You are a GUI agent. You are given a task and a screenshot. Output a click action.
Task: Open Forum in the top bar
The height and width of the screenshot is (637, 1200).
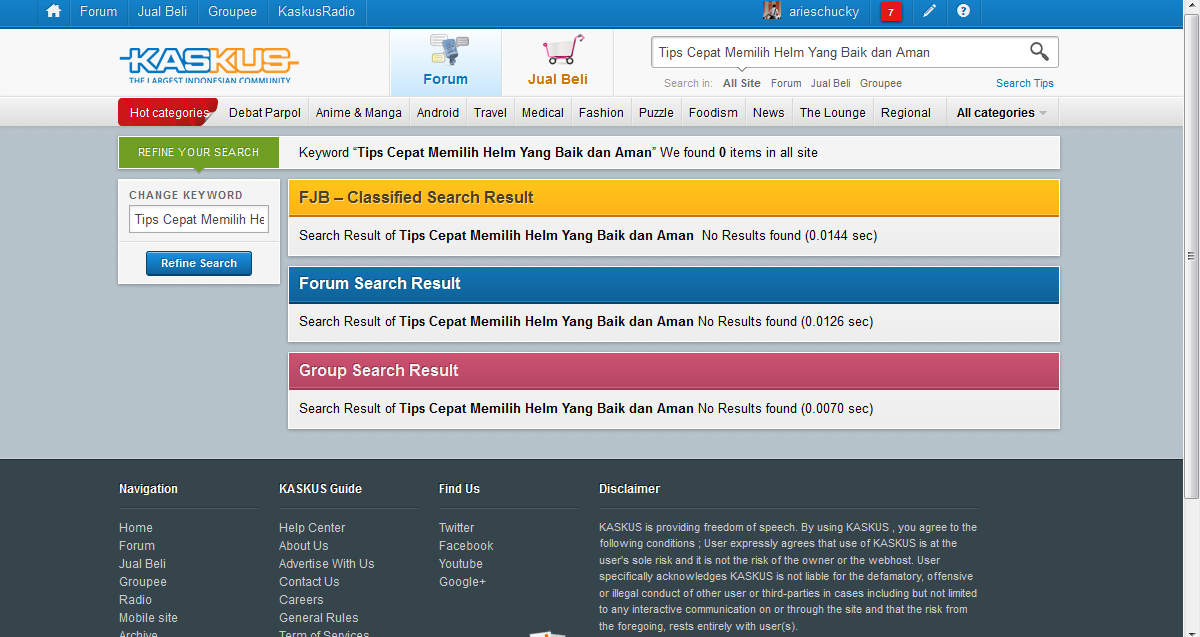click(x=99, y=12)
